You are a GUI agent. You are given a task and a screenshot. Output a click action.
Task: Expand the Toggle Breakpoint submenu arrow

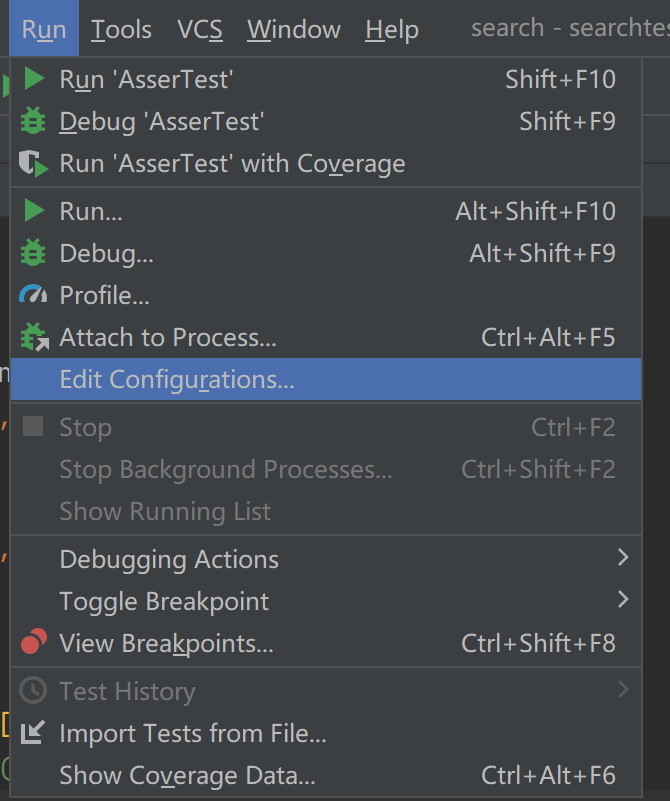click(x=623, y=600)
